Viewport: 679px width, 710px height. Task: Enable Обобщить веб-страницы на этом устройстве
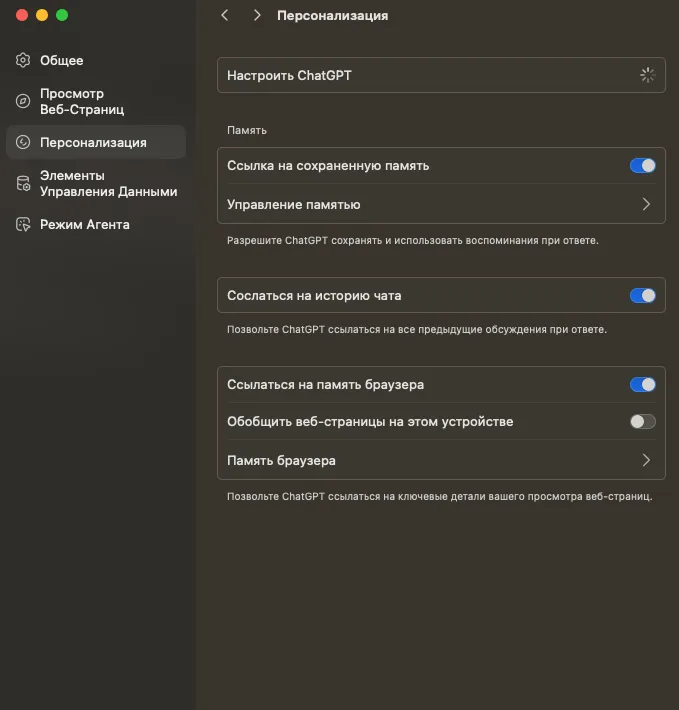tap(642, 422)
